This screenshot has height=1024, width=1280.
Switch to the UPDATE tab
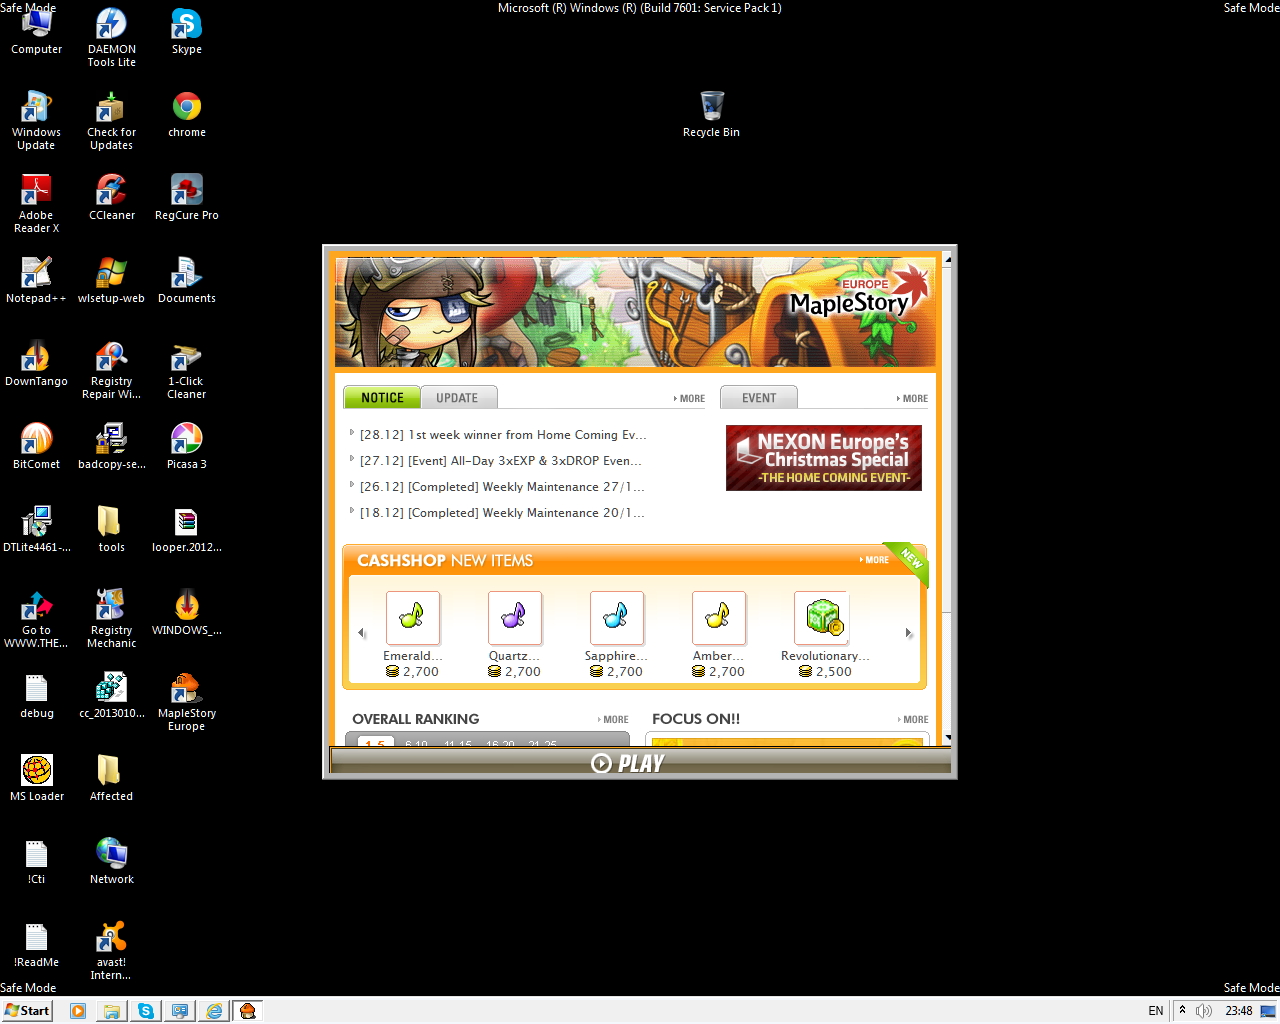click(x=458, y=397)
